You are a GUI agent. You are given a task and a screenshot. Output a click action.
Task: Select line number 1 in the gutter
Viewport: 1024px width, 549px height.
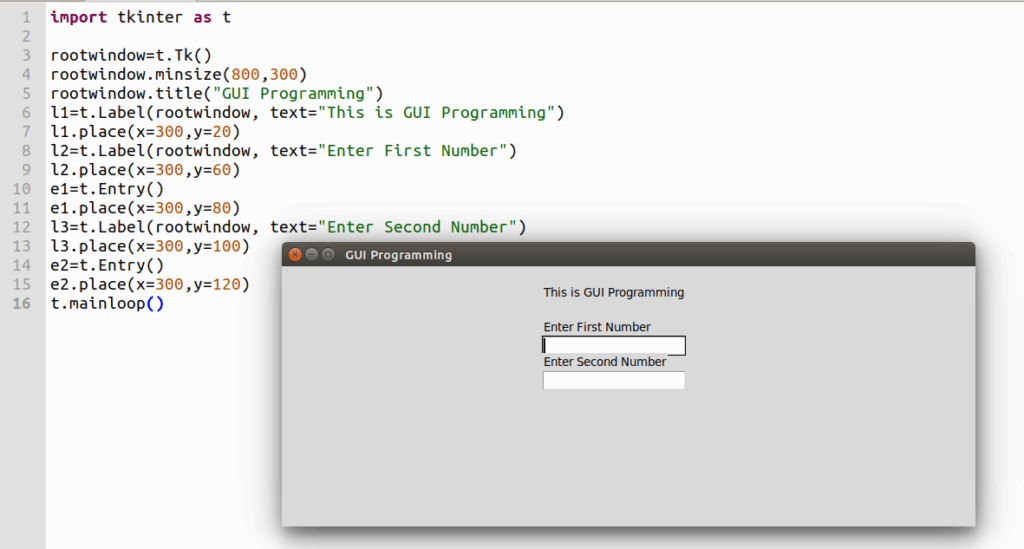click(x=26, y=17)
